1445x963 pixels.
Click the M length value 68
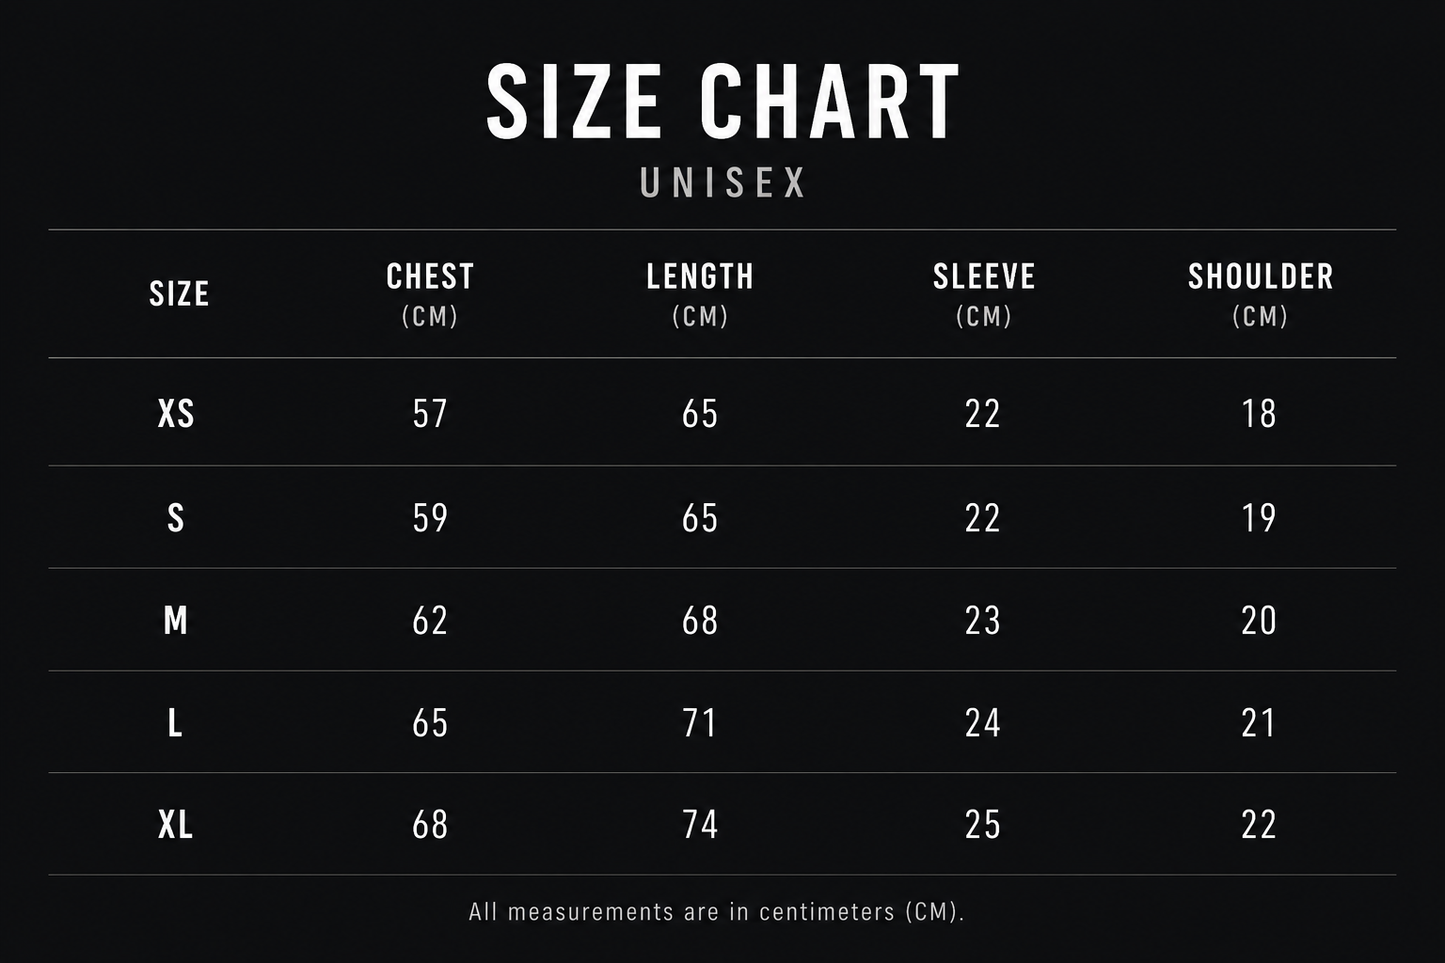point(700,621)
